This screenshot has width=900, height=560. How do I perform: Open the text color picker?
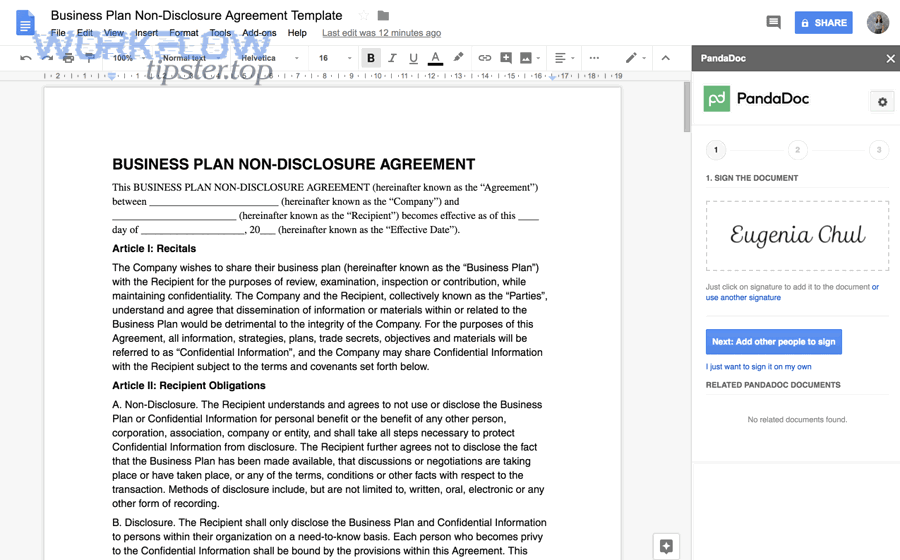(436, 58)
